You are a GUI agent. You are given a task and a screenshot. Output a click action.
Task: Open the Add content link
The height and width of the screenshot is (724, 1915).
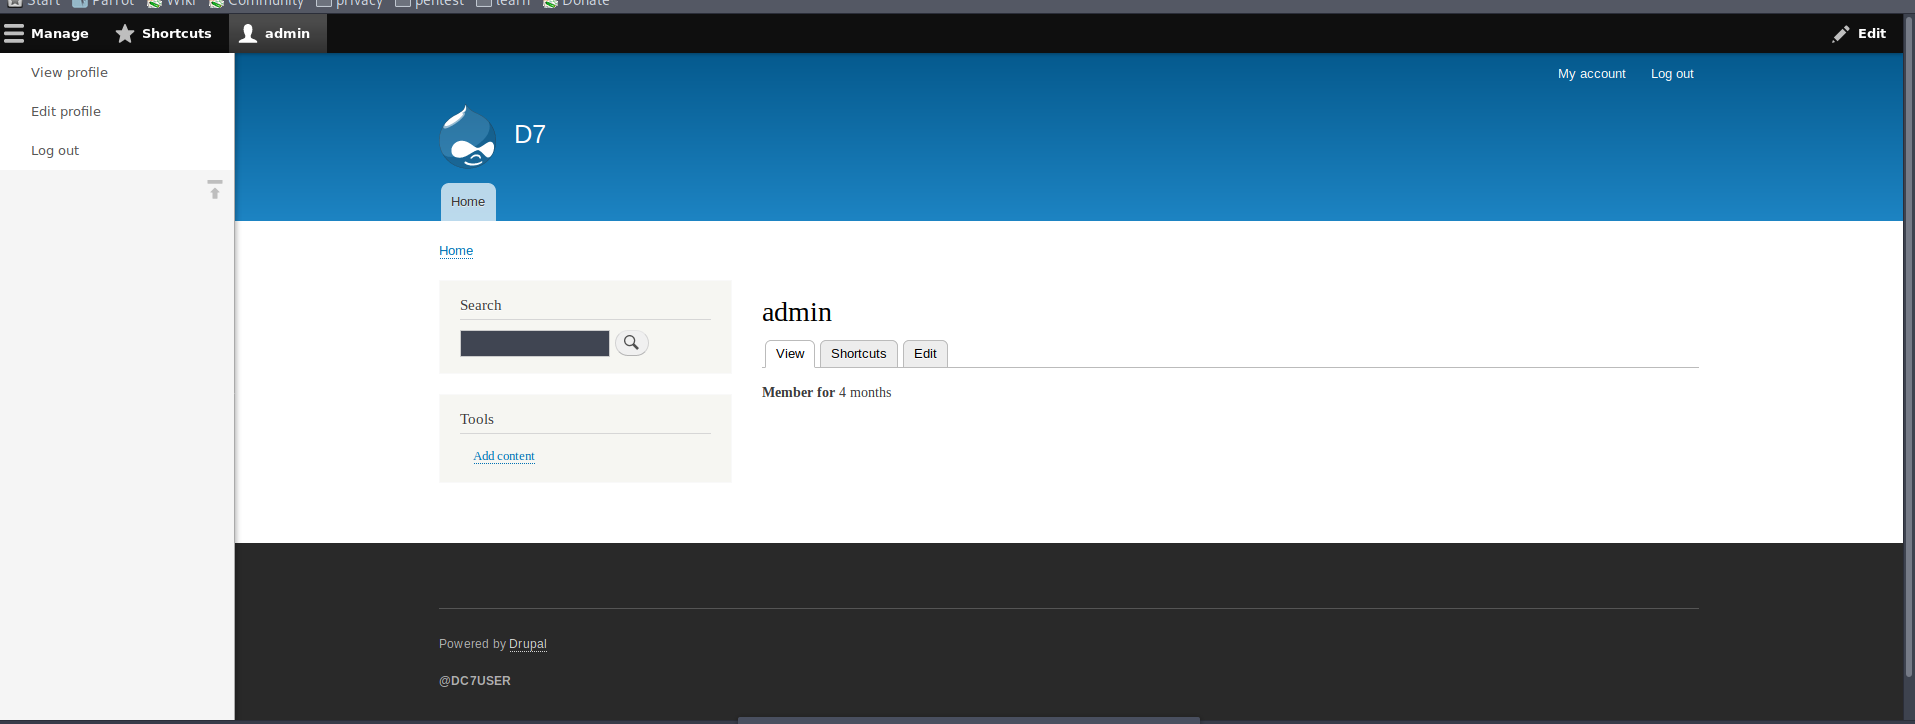pos(504,456)
